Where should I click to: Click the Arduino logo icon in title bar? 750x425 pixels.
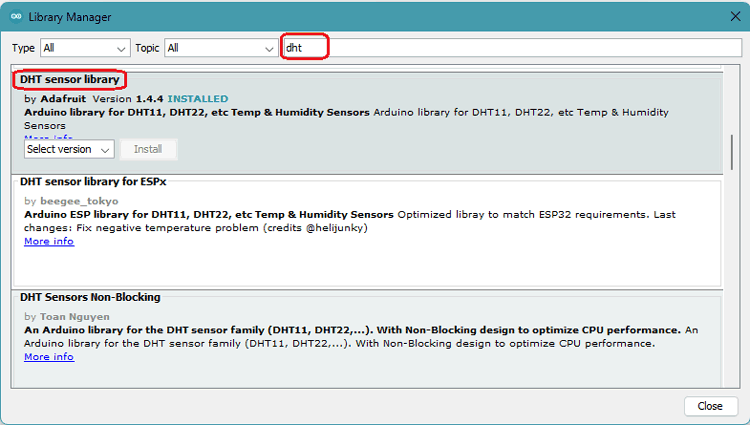pos(16,17)
